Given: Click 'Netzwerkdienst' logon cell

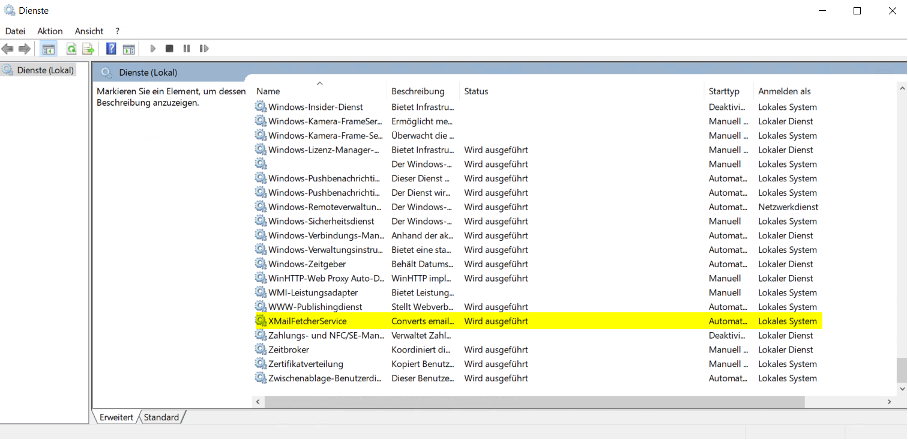Looking at the screenshot, I should pyautogui.click(x=788, y=207).
